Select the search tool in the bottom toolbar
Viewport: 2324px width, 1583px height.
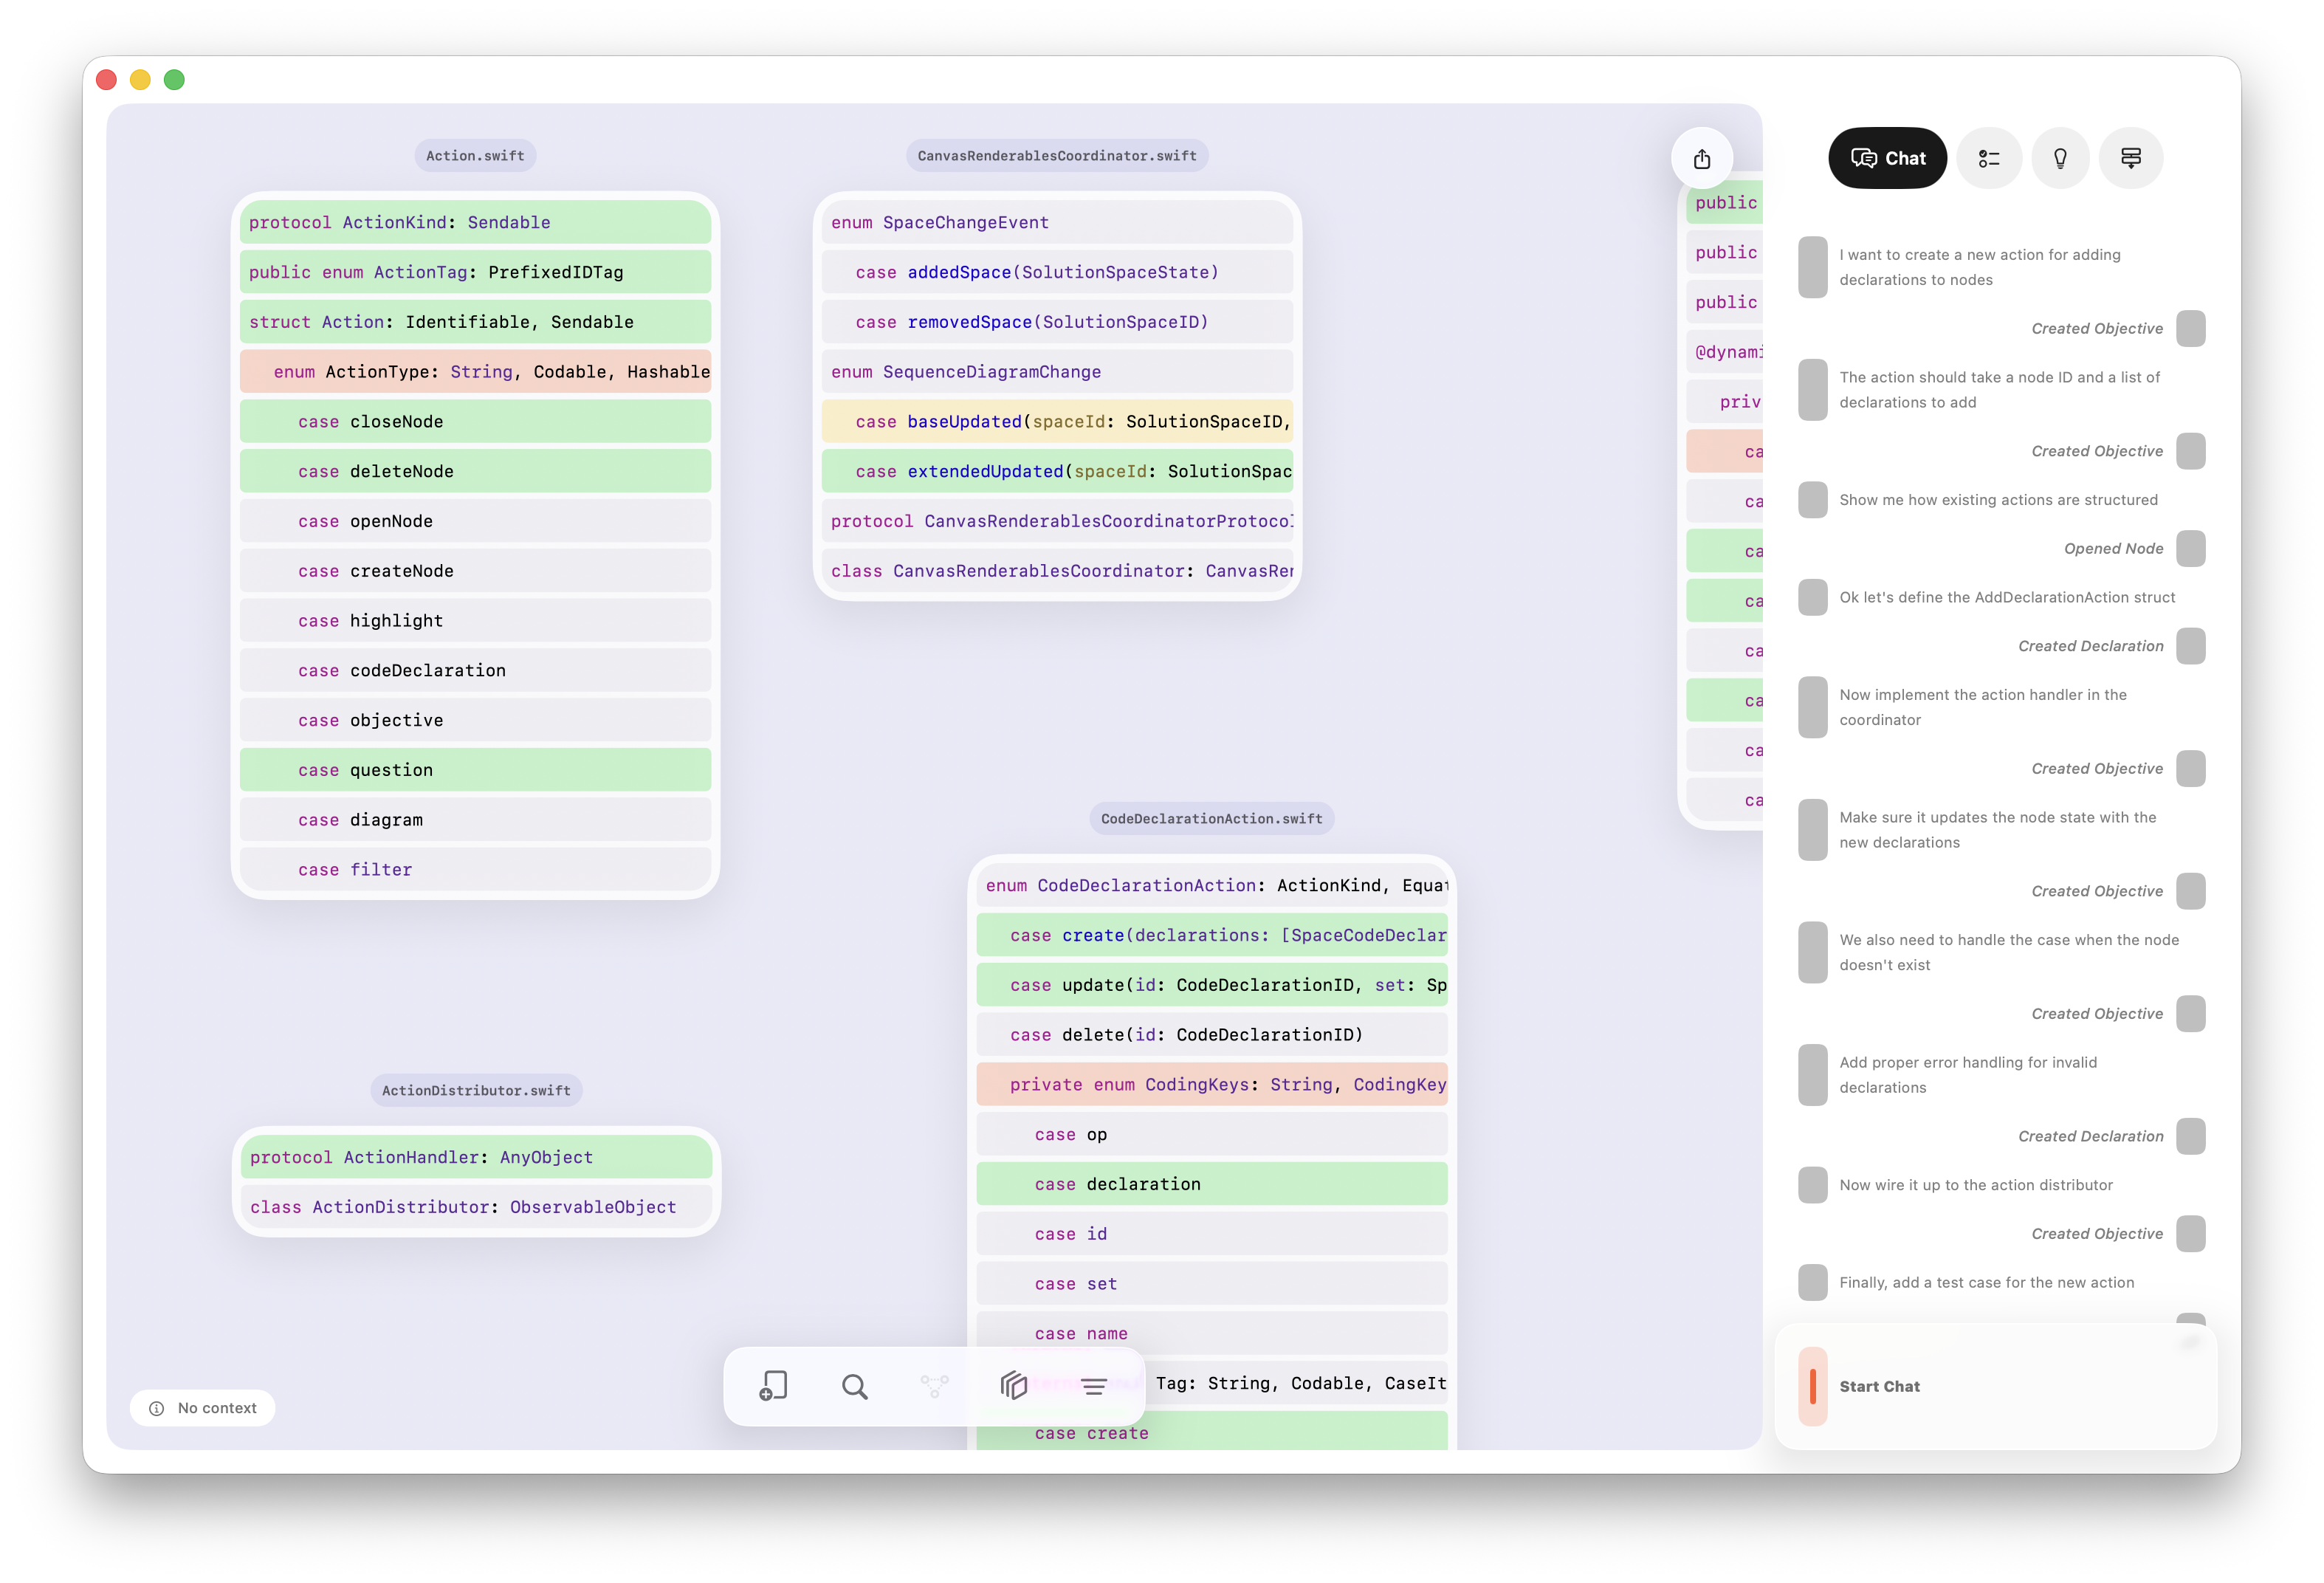pyautogui.click(x=854, y=1386)
